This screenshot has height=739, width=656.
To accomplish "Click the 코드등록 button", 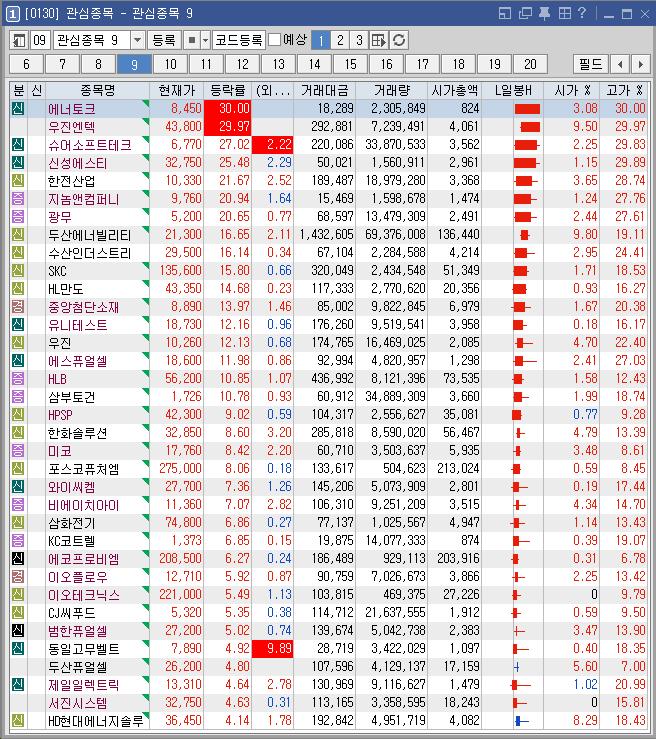I will click(x=239, y=40).
